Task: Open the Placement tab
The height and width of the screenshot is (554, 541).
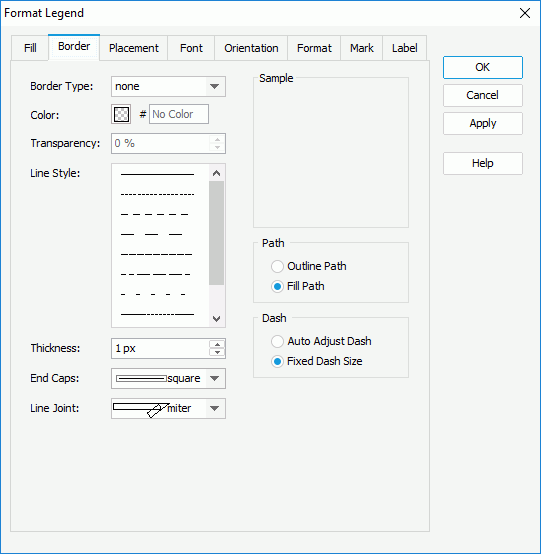Action: click(134, 48)
